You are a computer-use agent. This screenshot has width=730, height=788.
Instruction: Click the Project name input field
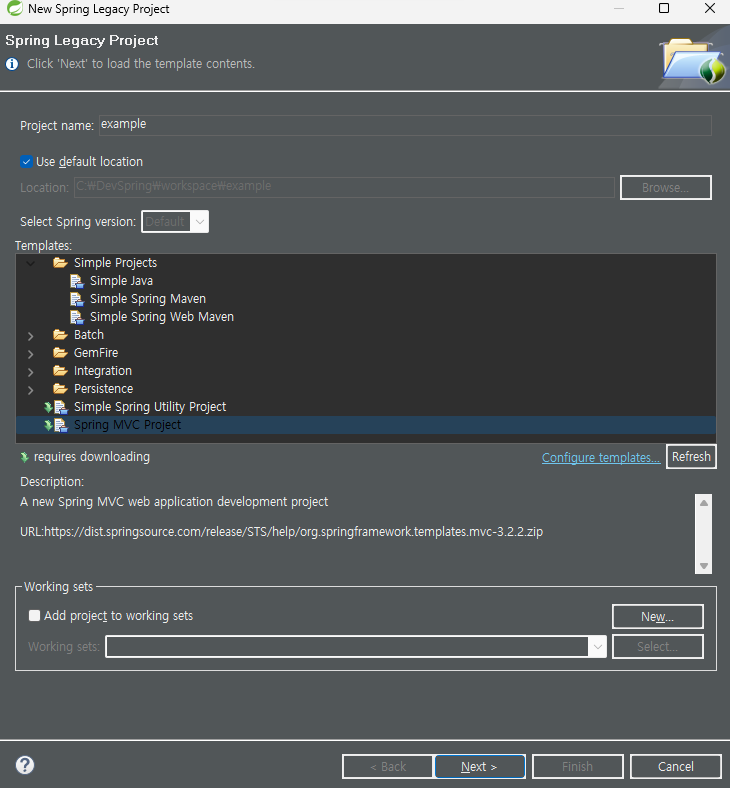click(x=405, y=125)
